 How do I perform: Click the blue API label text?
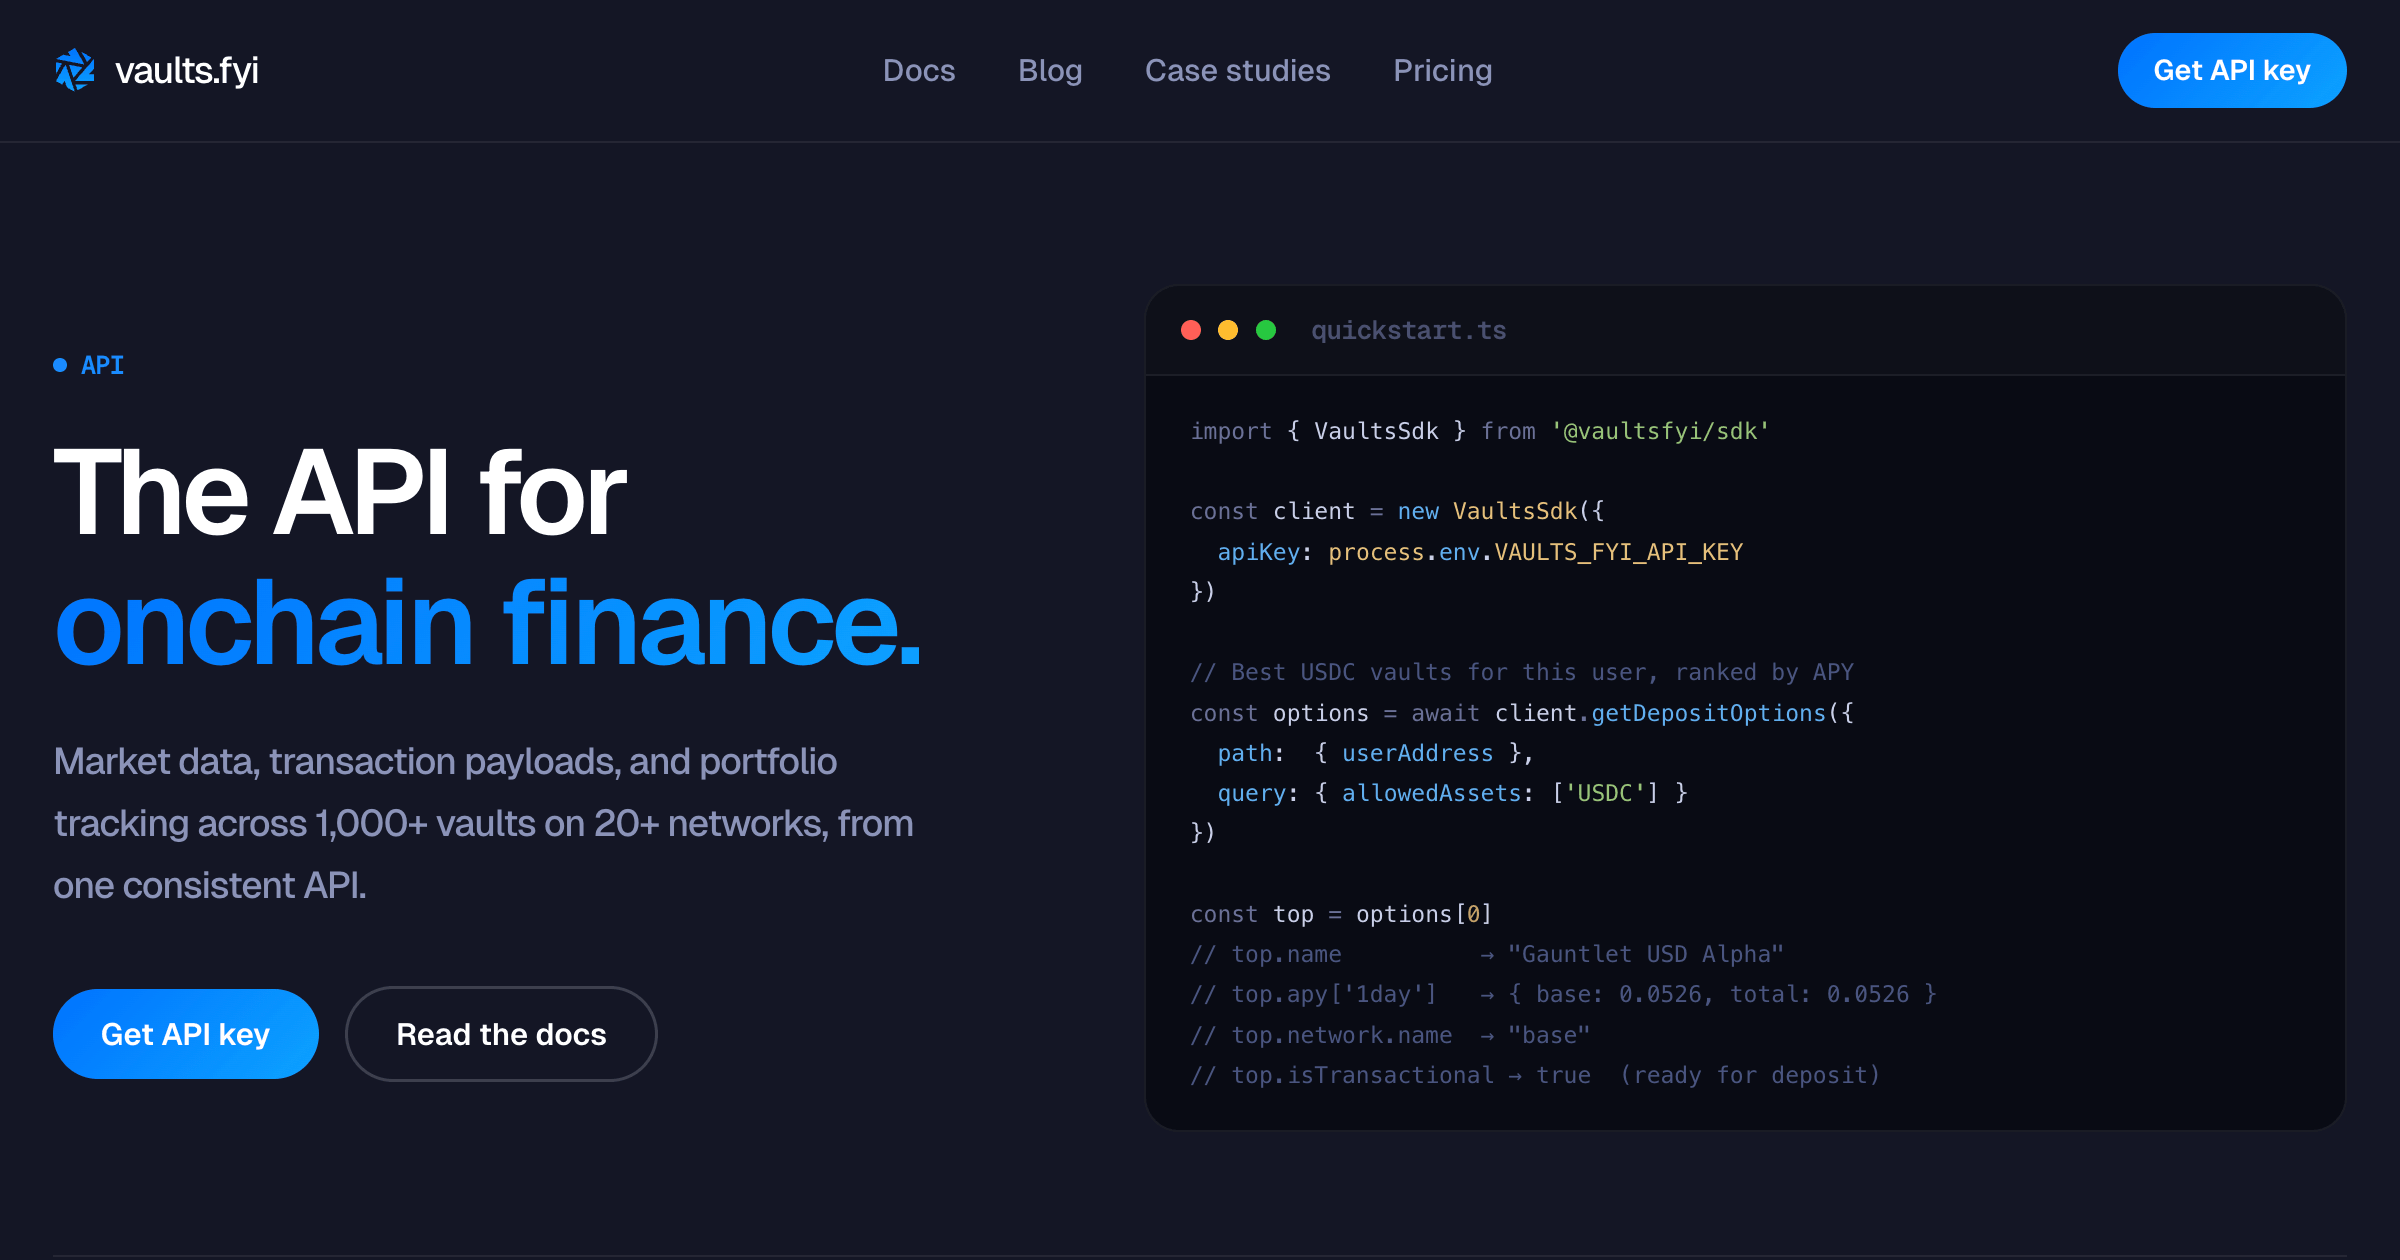[102, 365]
